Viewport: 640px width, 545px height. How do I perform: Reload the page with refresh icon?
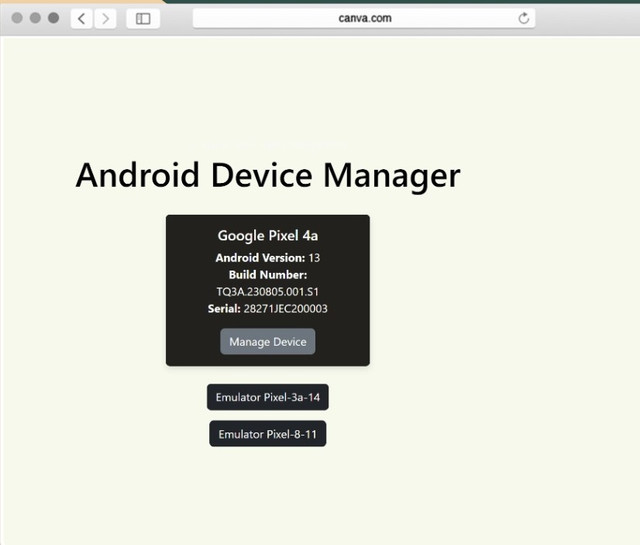(x=524, y=18)
